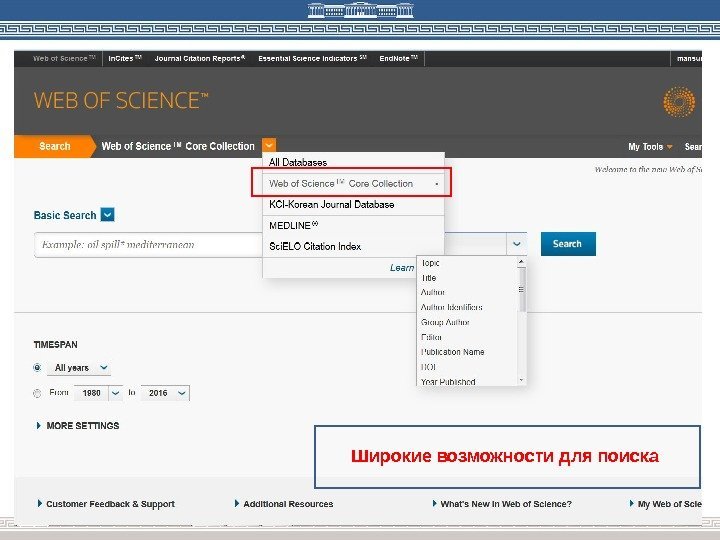This screenshot has width=720, height=540.
Task: Choose Author in the field list
Action: (x=467, y=292)
